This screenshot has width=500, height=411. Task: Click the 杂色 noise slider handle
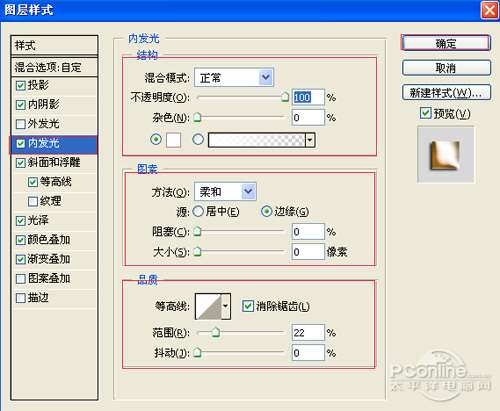coord(197,117)
